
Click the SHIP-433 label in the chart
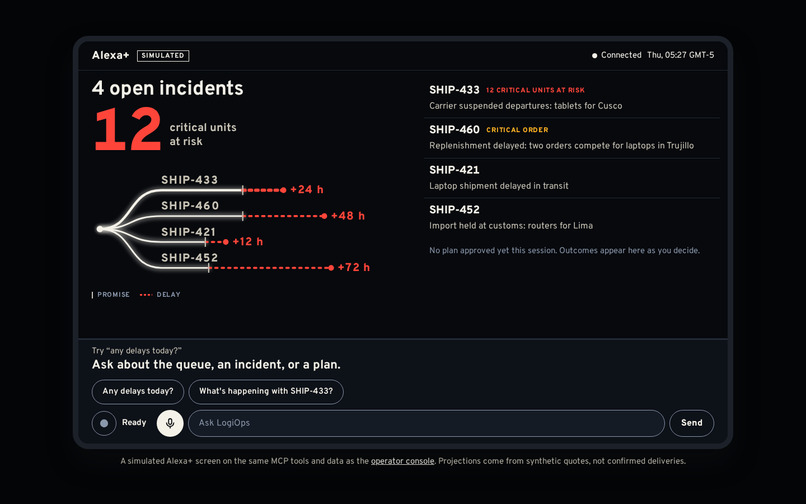(x=190, y=180)
